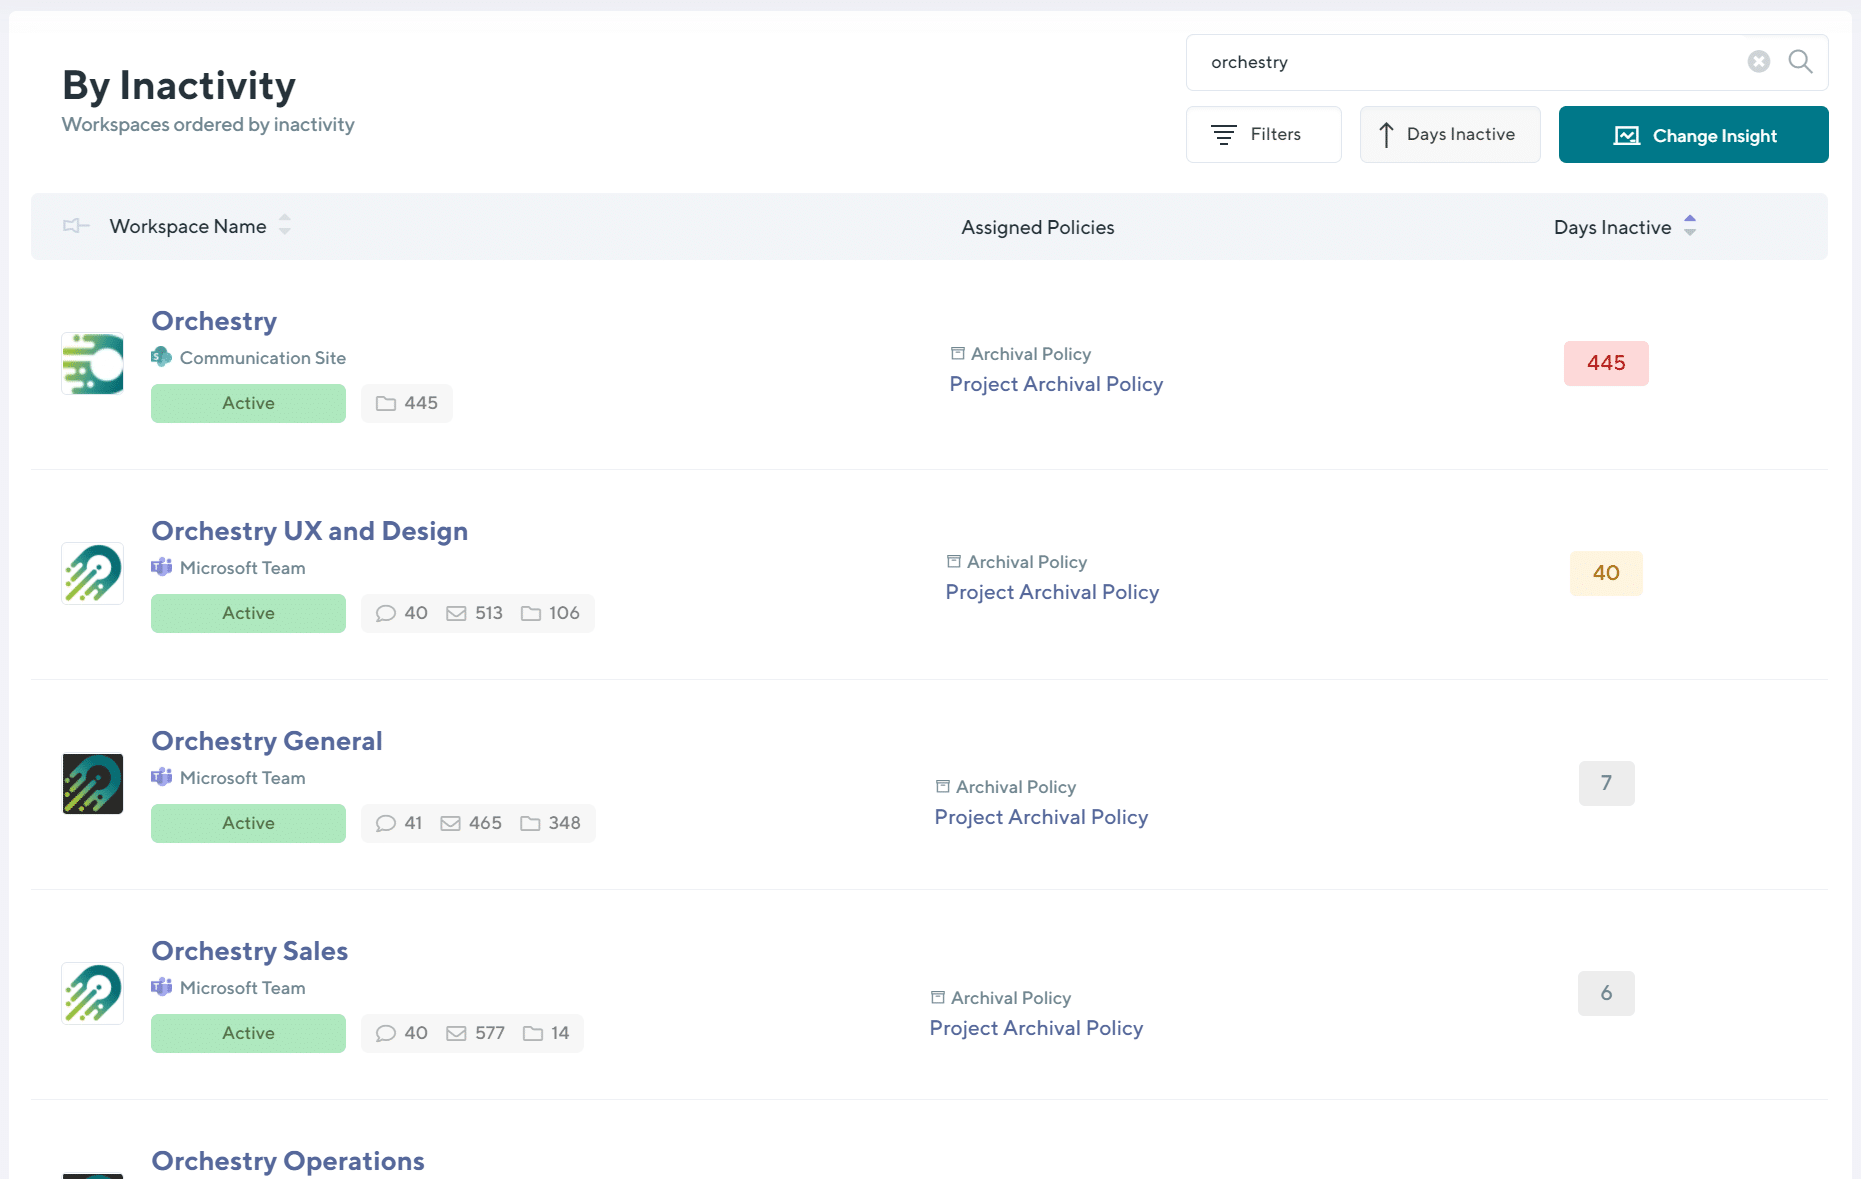
Task: Click archive icon in Orchestry Sales policy
Action: tap(937, 997)
